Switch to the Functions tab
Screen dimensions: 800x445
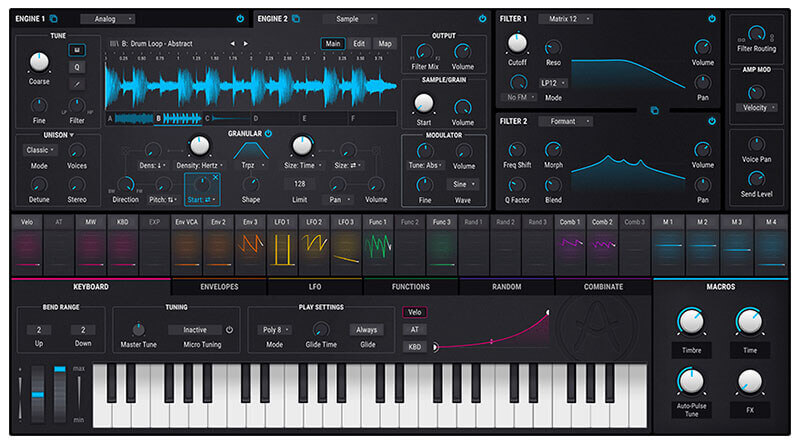[x=411, y=287]
